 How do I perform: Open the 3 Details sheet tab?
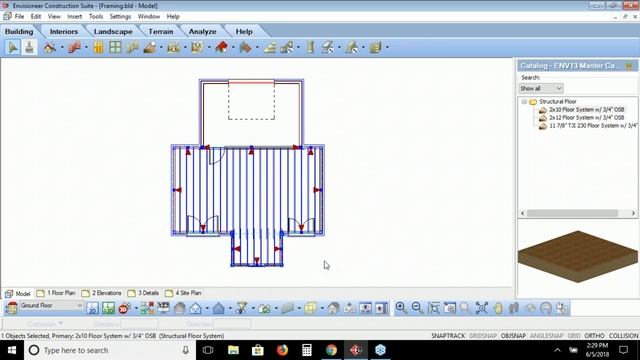point(143,293)
